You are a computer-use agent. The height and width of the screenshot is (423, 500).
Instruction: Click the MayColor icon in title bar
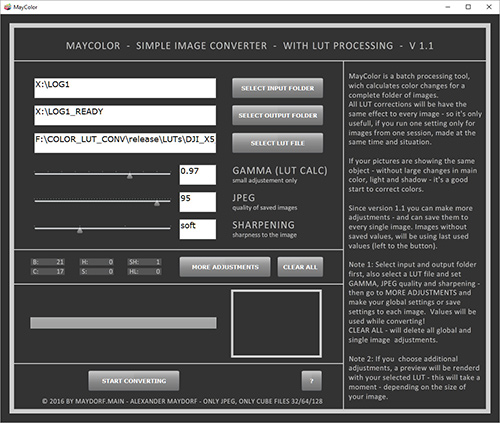coord(8,7)
